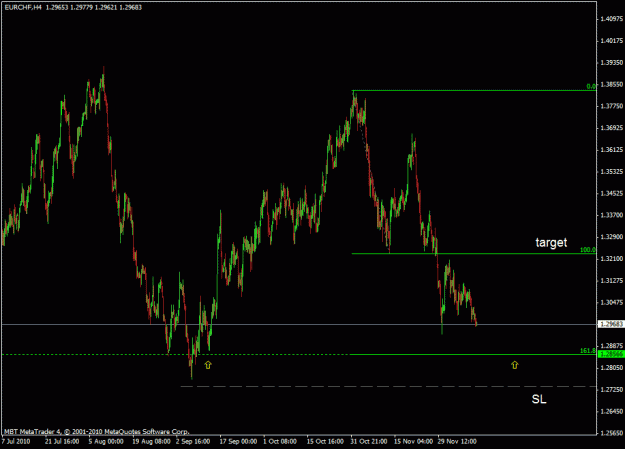
Task: Click the 1.27250 price axis label
Action: click(612, 390)
